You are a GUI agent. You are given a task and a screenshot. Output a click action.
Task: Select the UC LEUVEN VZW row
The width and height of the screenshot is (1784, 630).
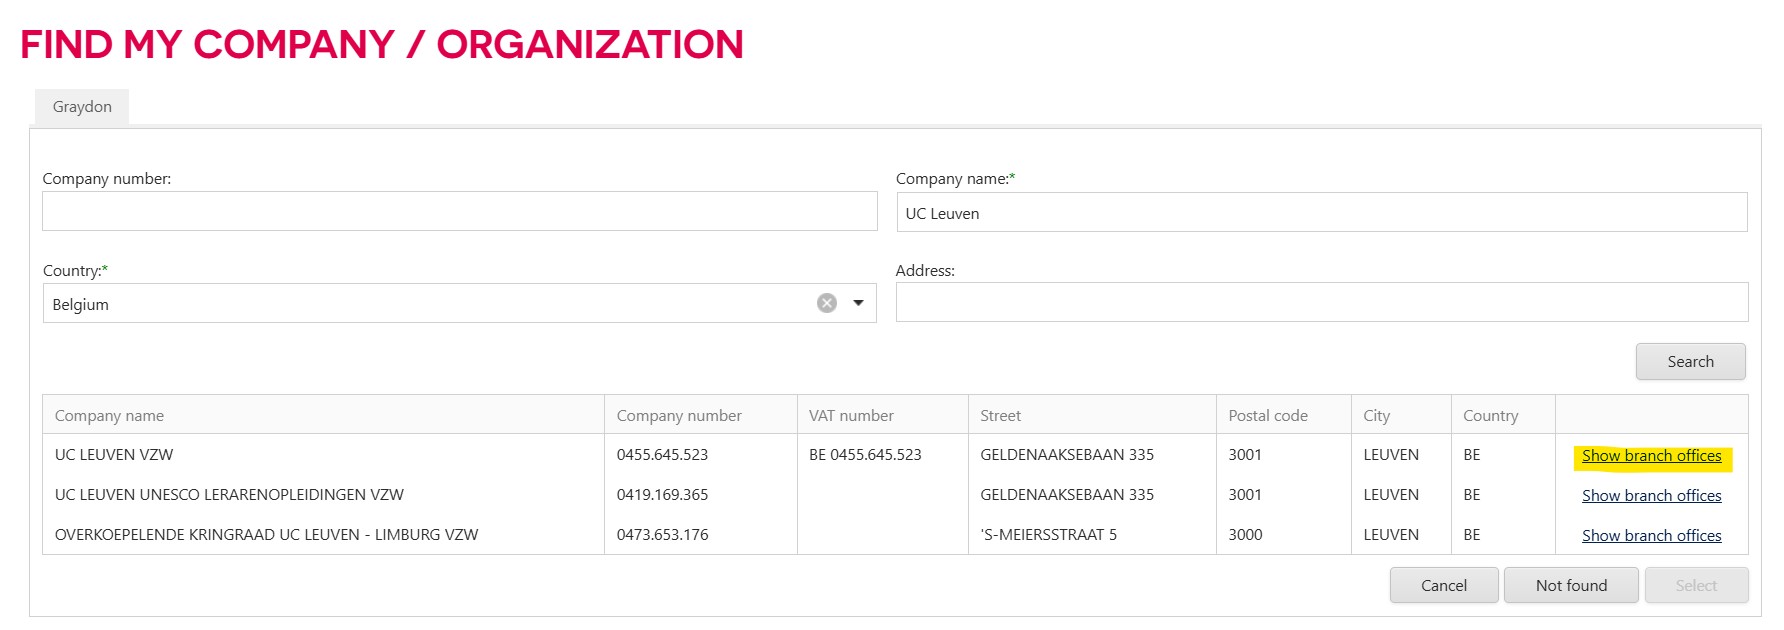[x=114, y=455]
